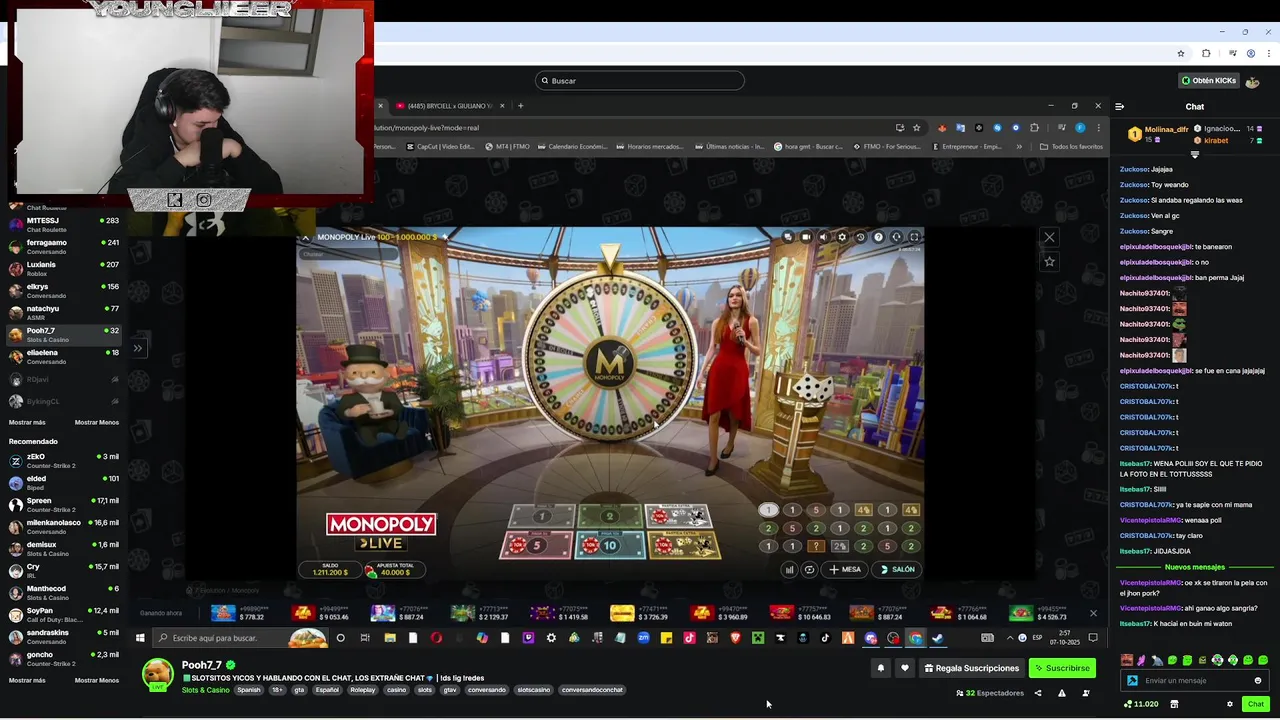Viewport: 1280px width, 720px height.
Task: Open the Calendario Económico bookmark
Action: [571, 146]
